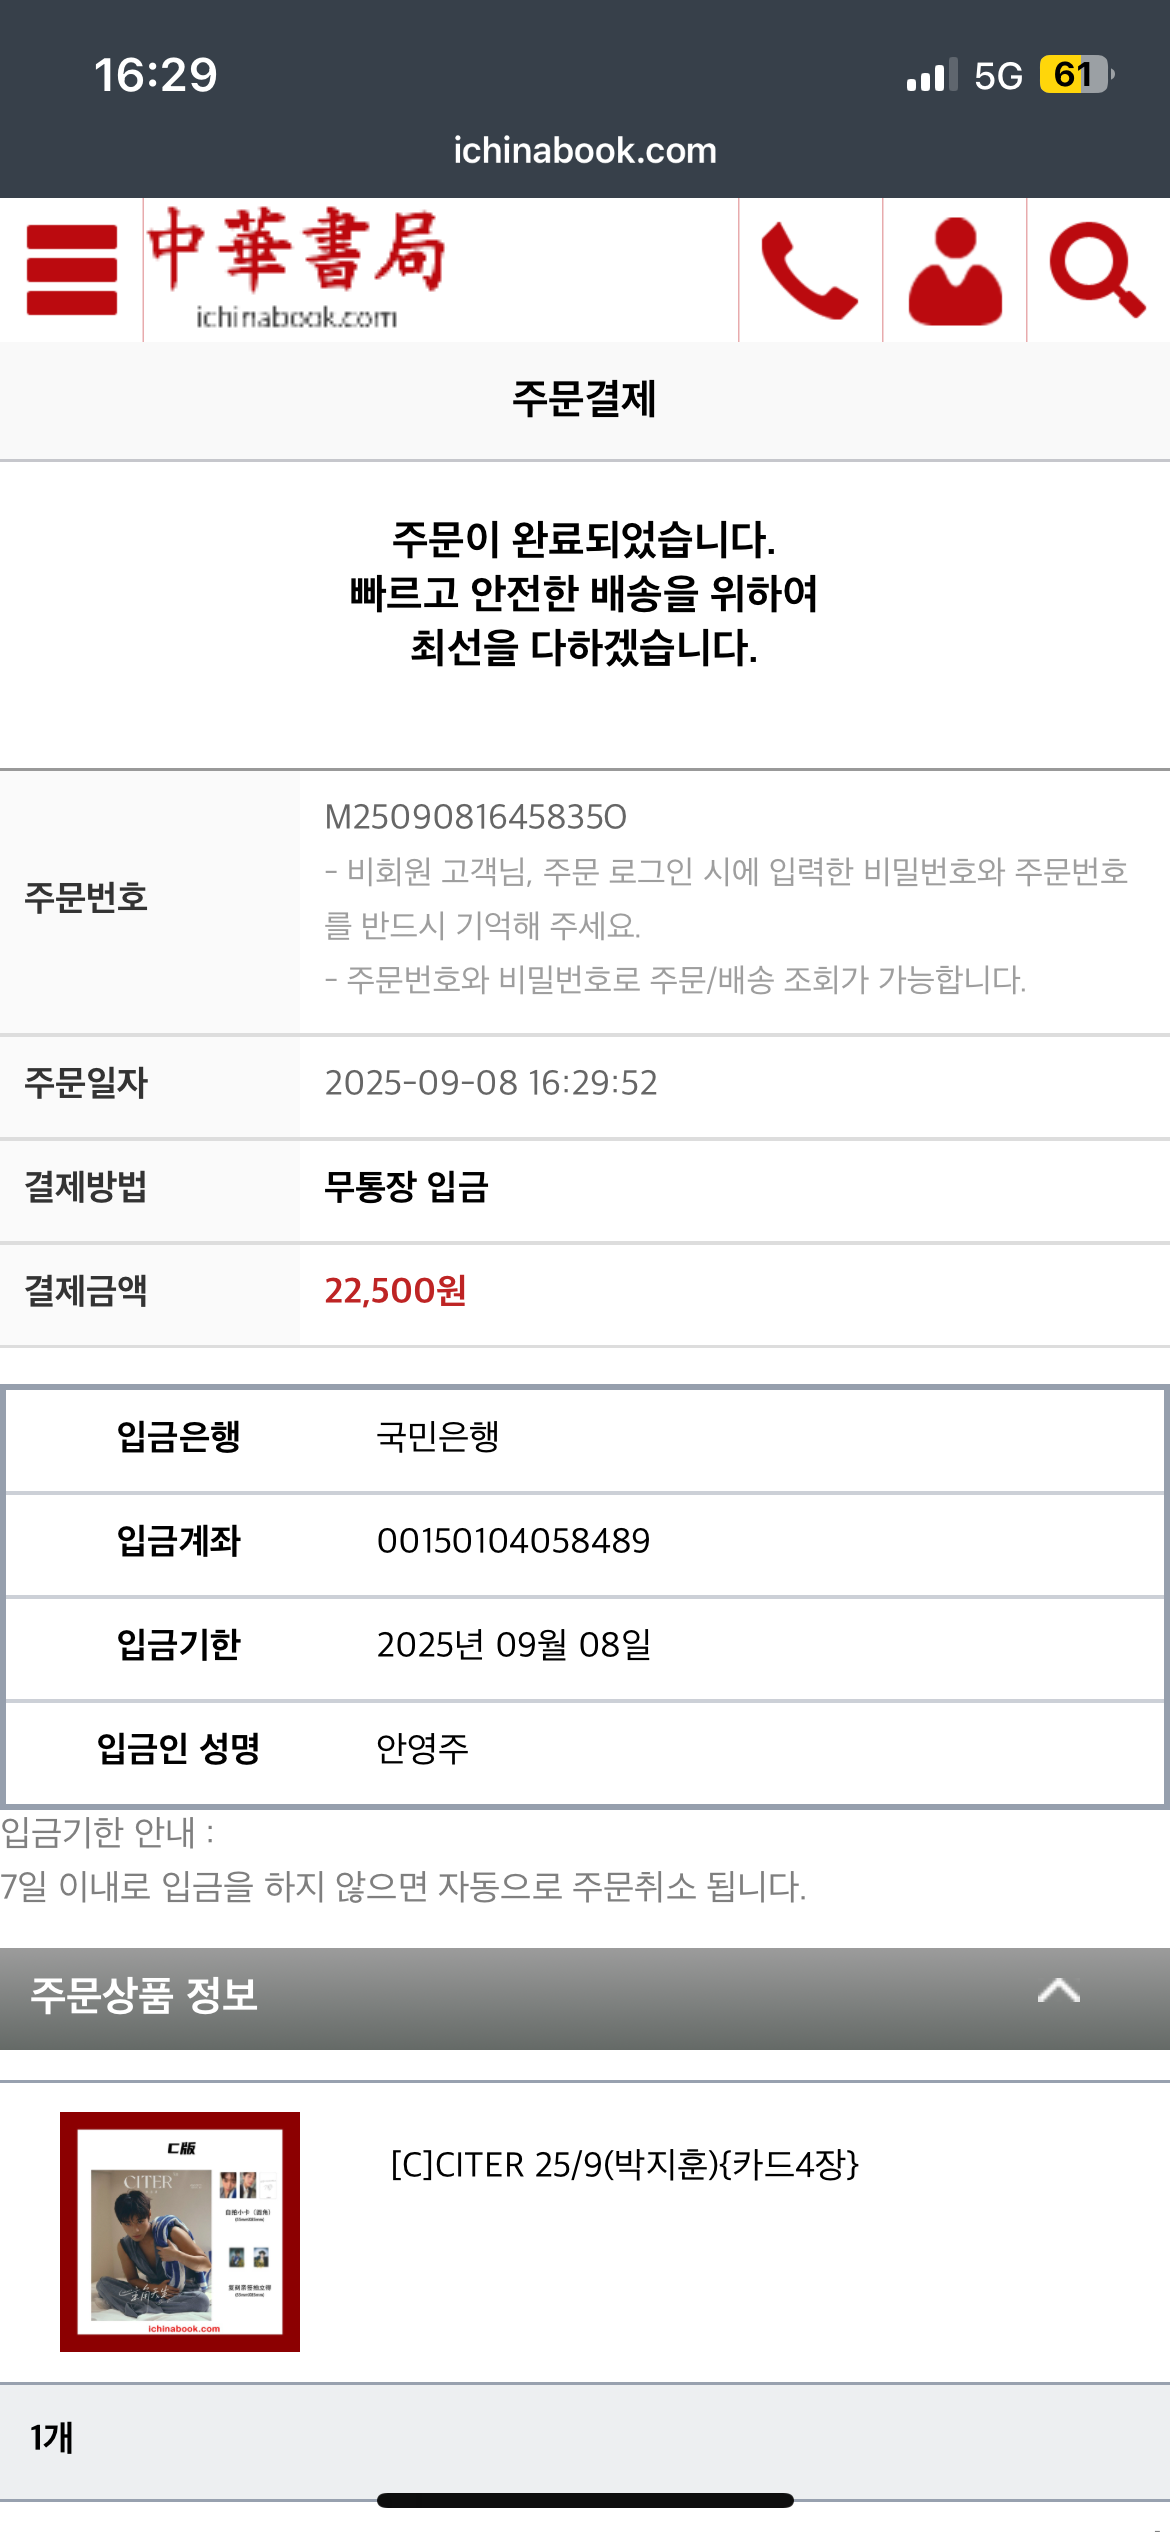Image resolution: width=1170 pixels, height=2532 pixels.
Task: Tap the order number M25090816458350
Action: pos(475,817)
